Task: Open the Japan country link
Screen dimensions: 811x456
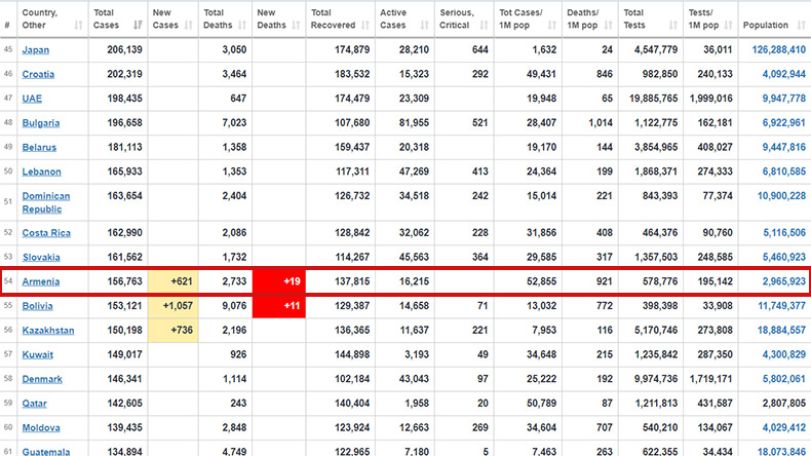Action: tap(36, 50)
